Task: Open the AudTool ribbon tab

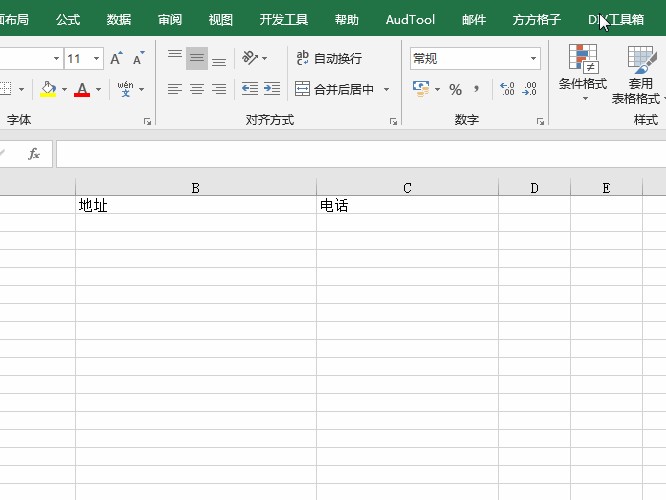Action: (x=410, y=20)
